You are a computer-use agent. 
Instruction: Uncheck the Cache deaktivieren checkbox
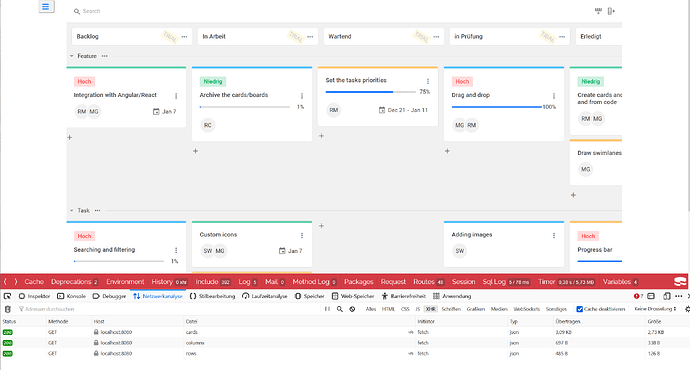580,309
